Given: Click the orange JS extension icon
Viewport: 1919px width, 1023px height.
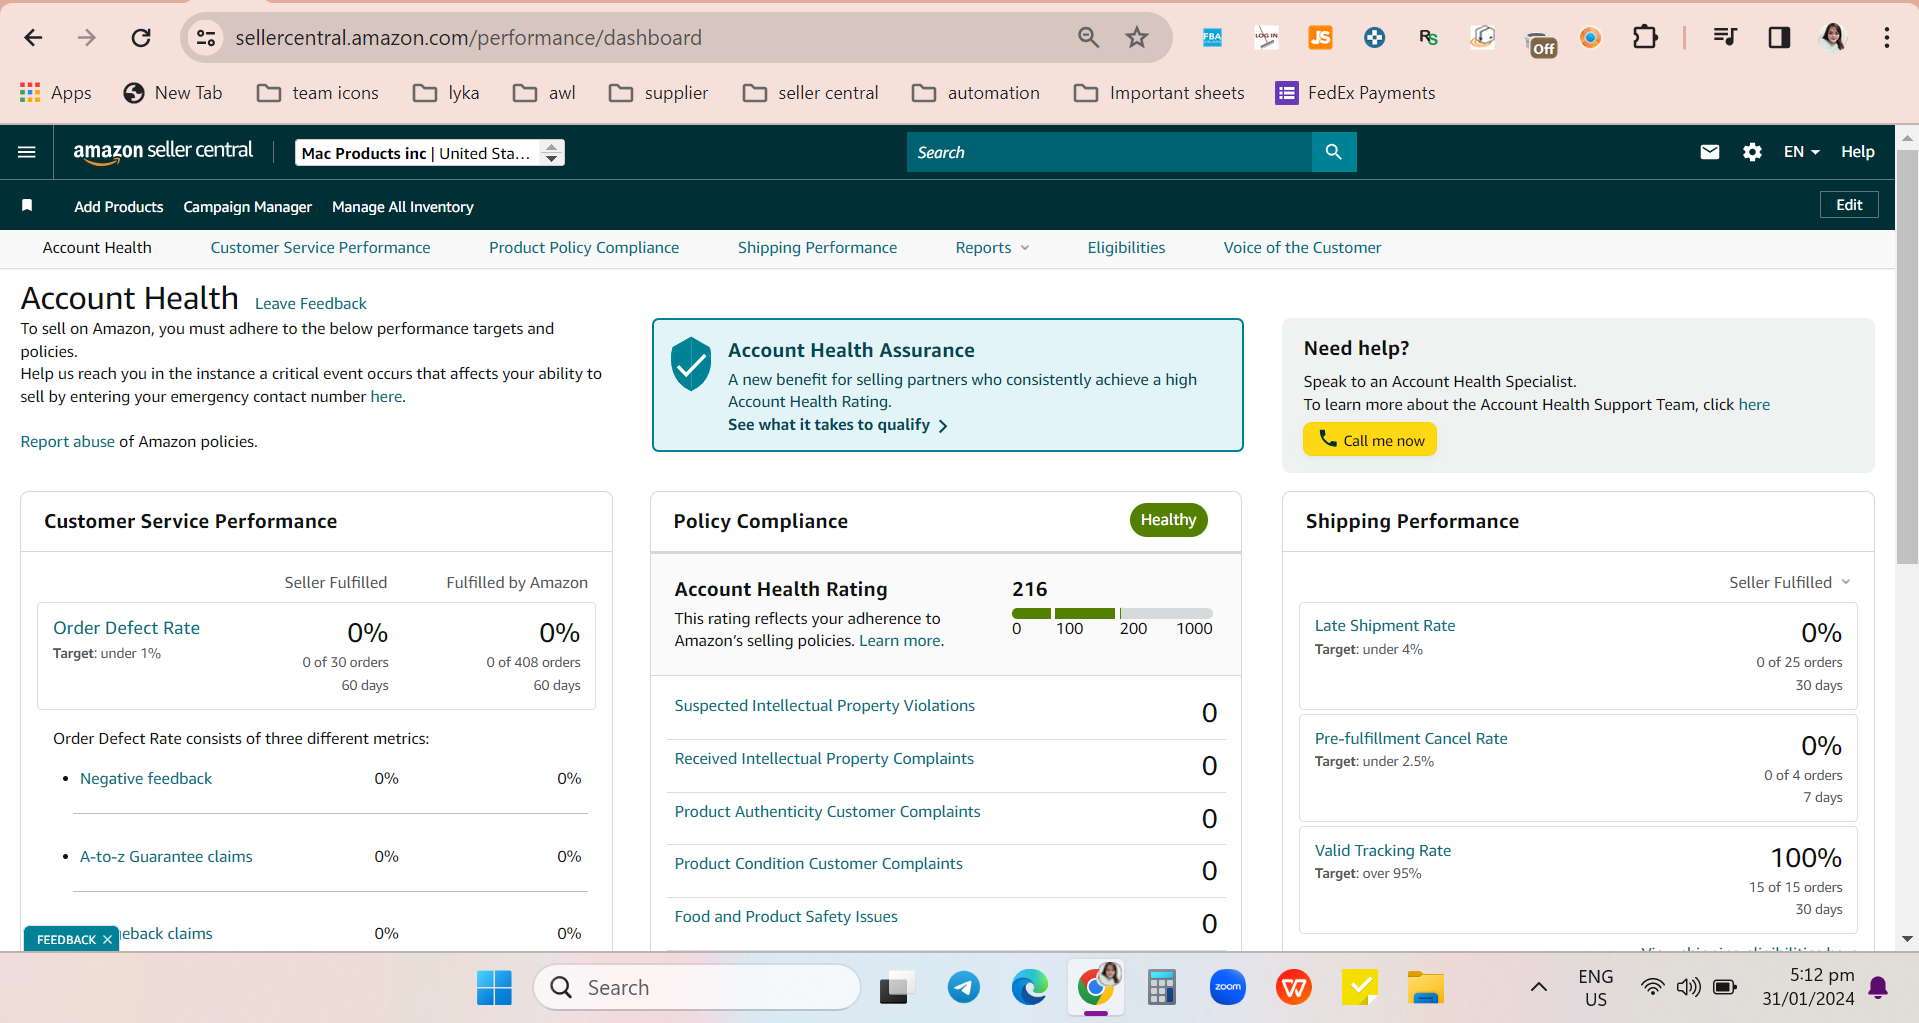Looking at the screenshot, I should click(x=1320, y=38).
